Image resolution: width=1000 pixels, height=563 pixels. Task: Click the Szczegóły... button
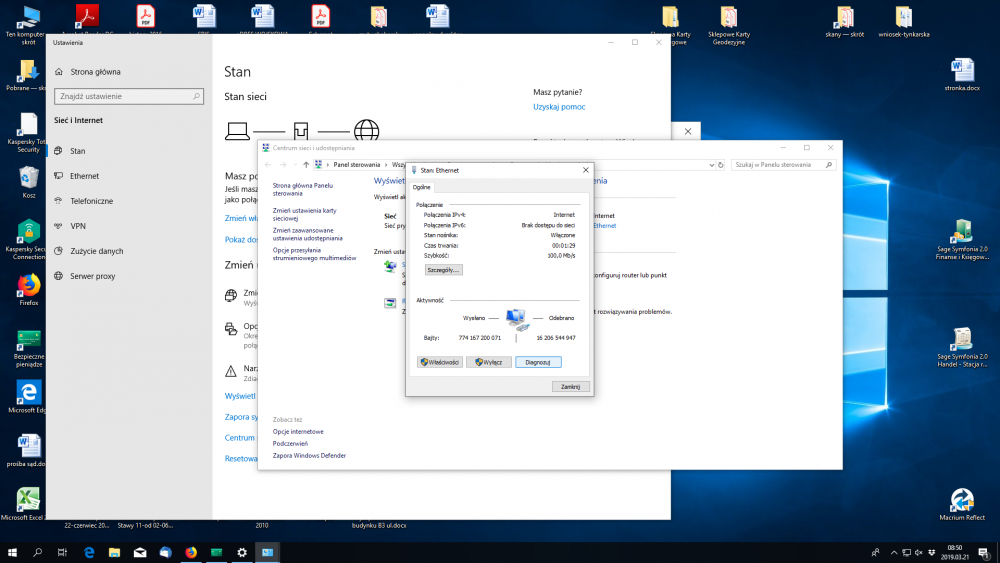pyautogui.click(x=443, y=270)
